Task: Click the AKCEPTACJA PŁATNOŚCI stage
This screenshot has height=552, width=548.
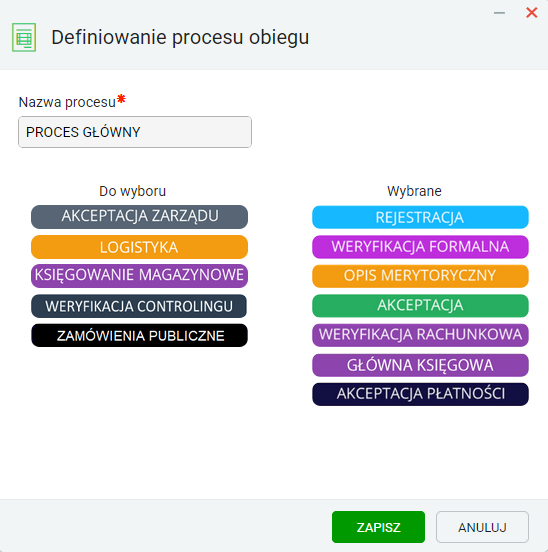Action: click(420, 394)
